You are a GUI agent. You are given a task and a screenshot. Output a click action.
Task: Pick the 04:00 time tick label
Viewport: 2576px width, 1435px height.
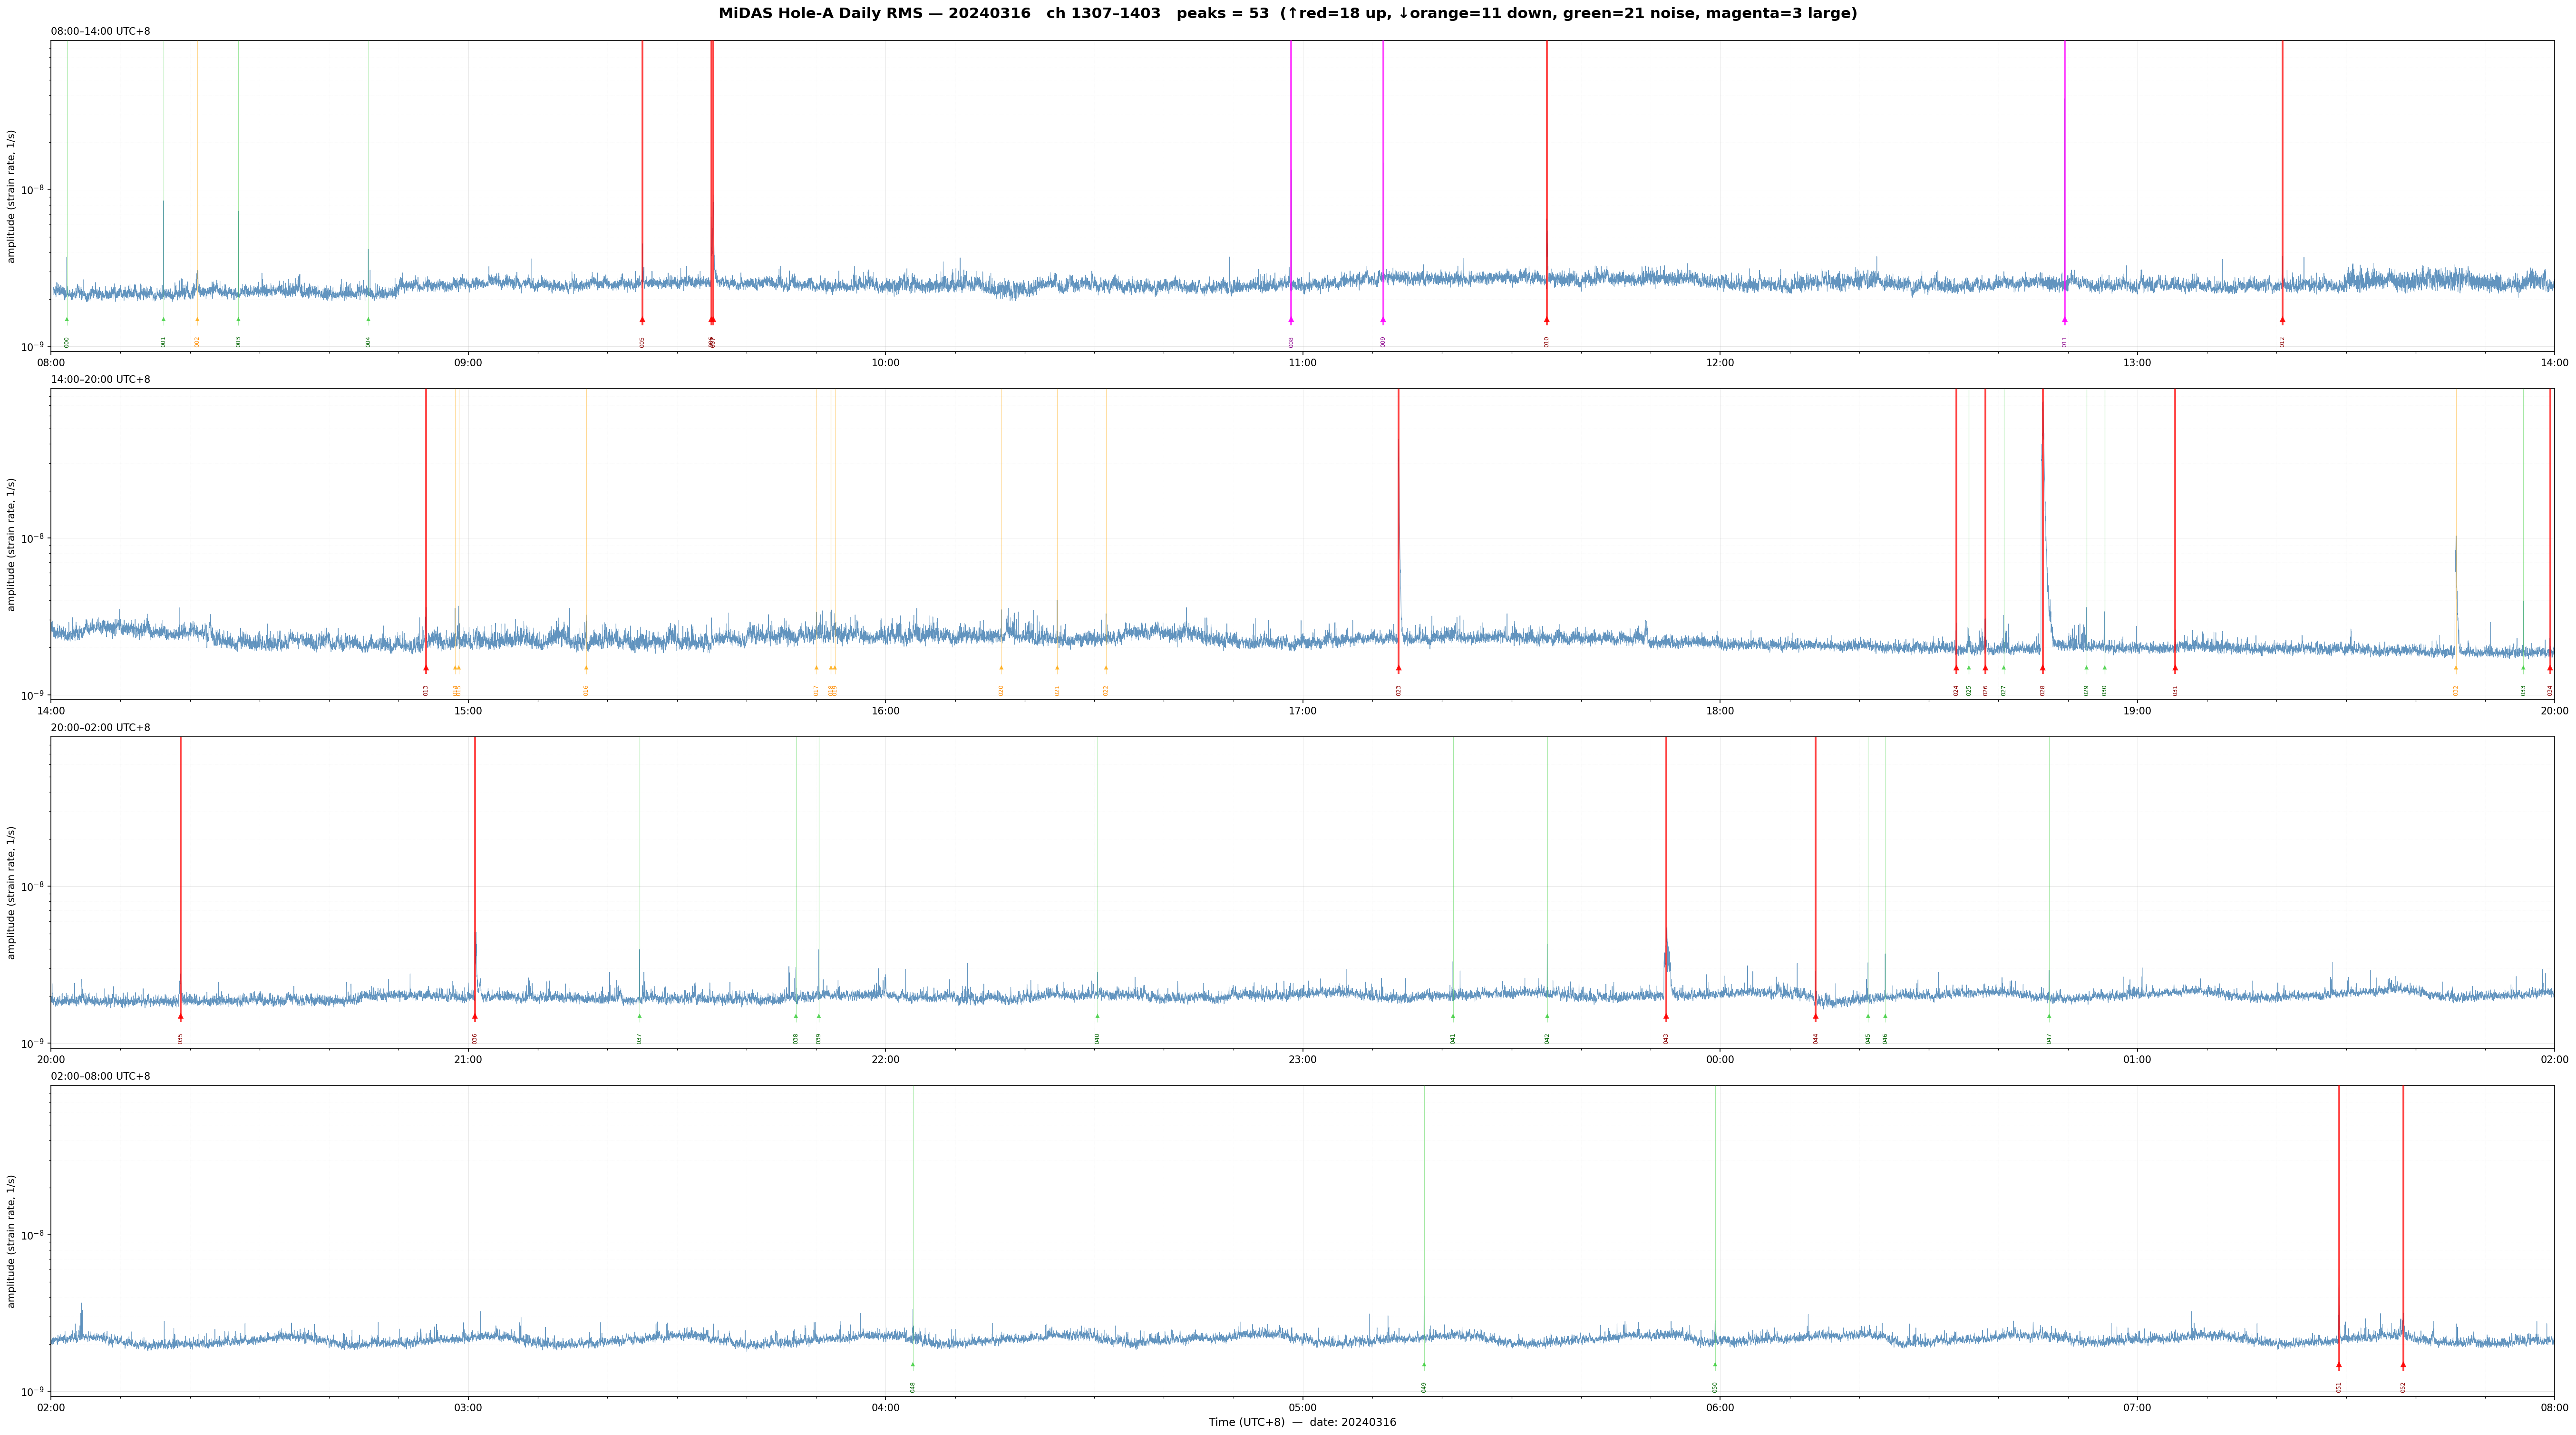(885, 1408)
